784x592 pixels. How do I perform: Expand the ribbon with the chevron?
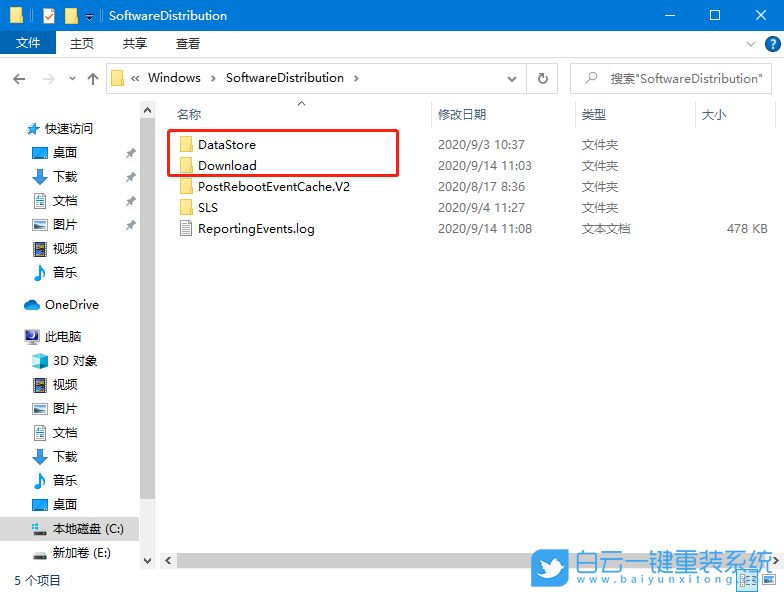pos(750,44)
